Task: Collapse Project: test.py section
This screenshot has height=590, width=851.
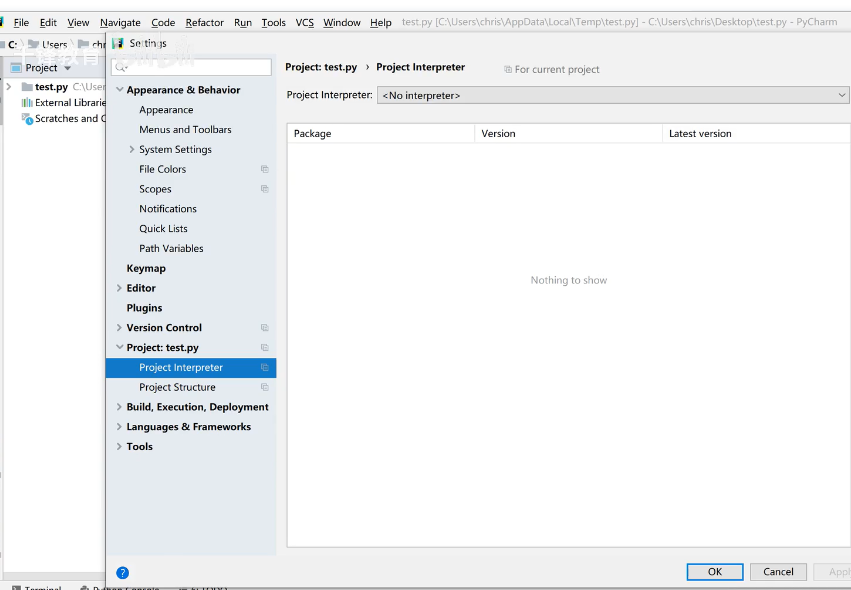Action: 119,347
